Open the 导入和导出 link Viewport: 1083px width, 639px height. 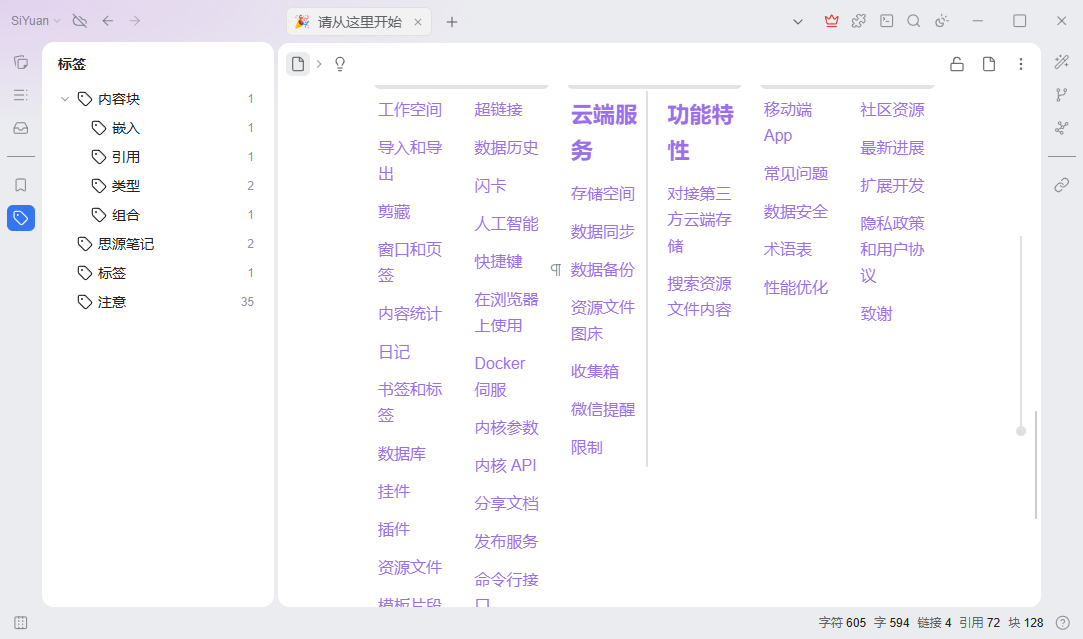click(x=410, y=160)
